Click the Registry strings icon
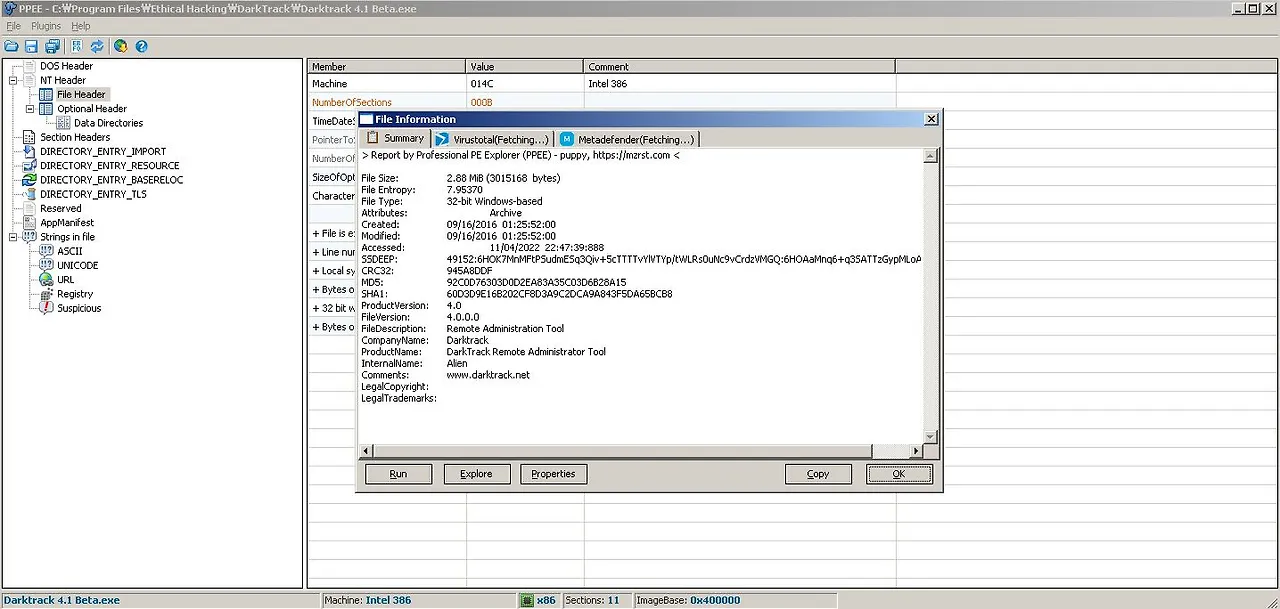The image size is (1280, 609). (46, 294)
